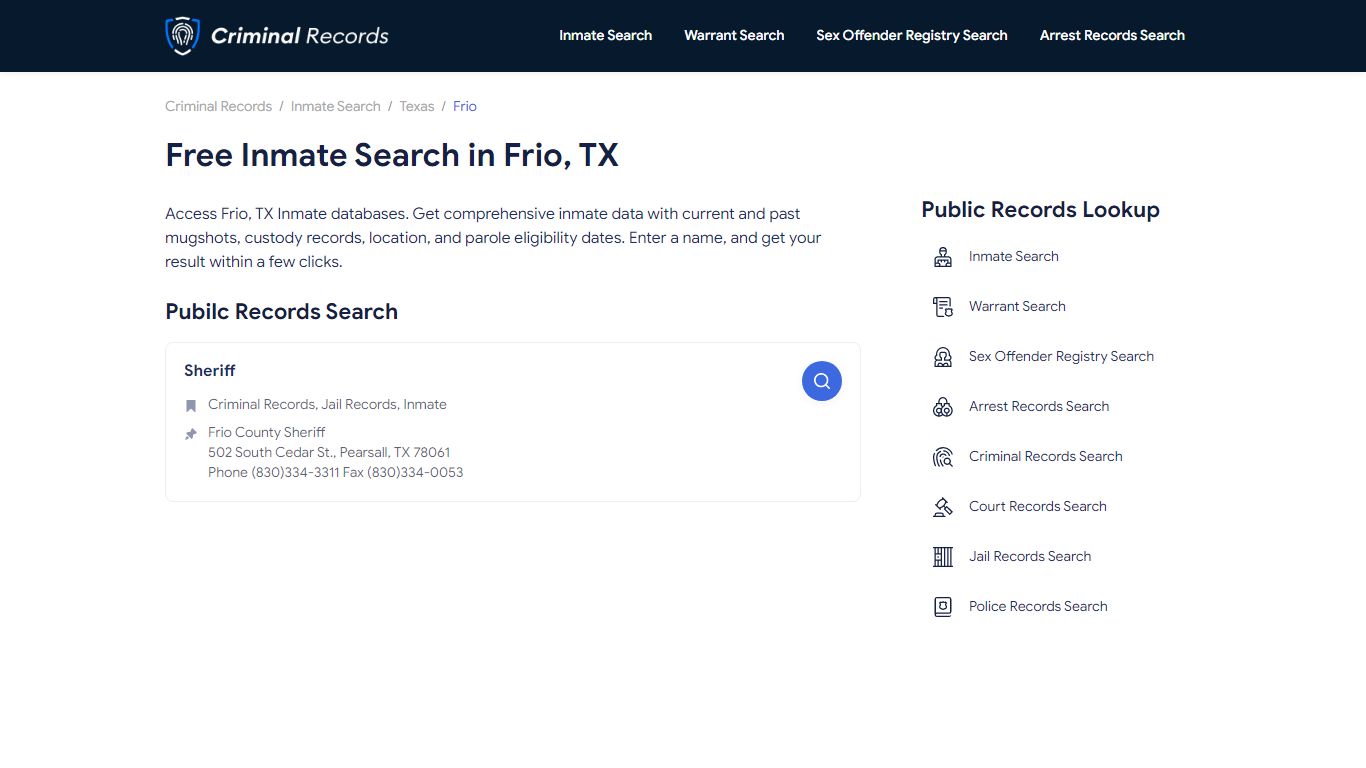Open Inmate Search in top navigation
This screenshot has height=768, width=1366.
click(x=605, y=35)
